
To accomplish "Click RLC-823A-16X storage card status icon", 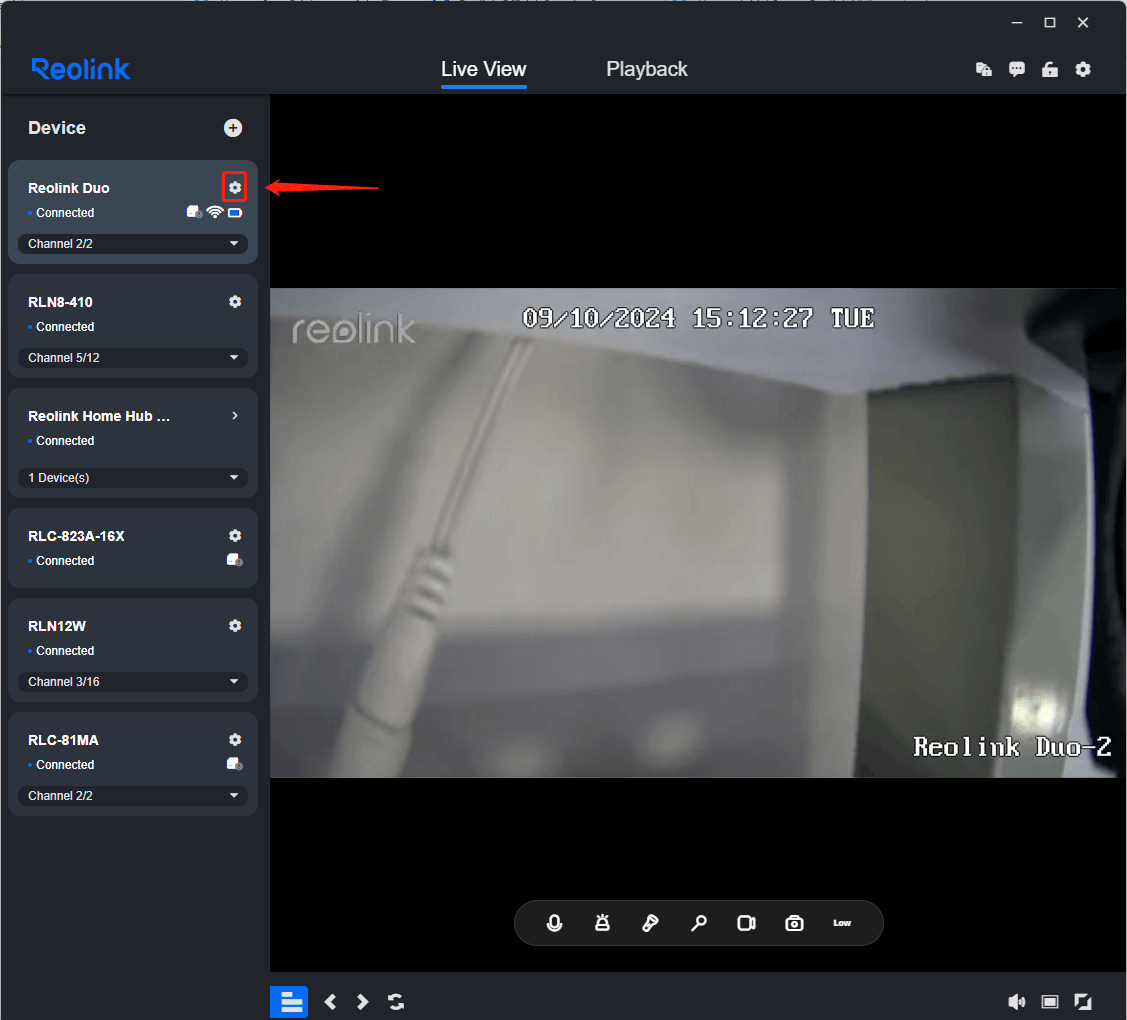I will [234, 560].
